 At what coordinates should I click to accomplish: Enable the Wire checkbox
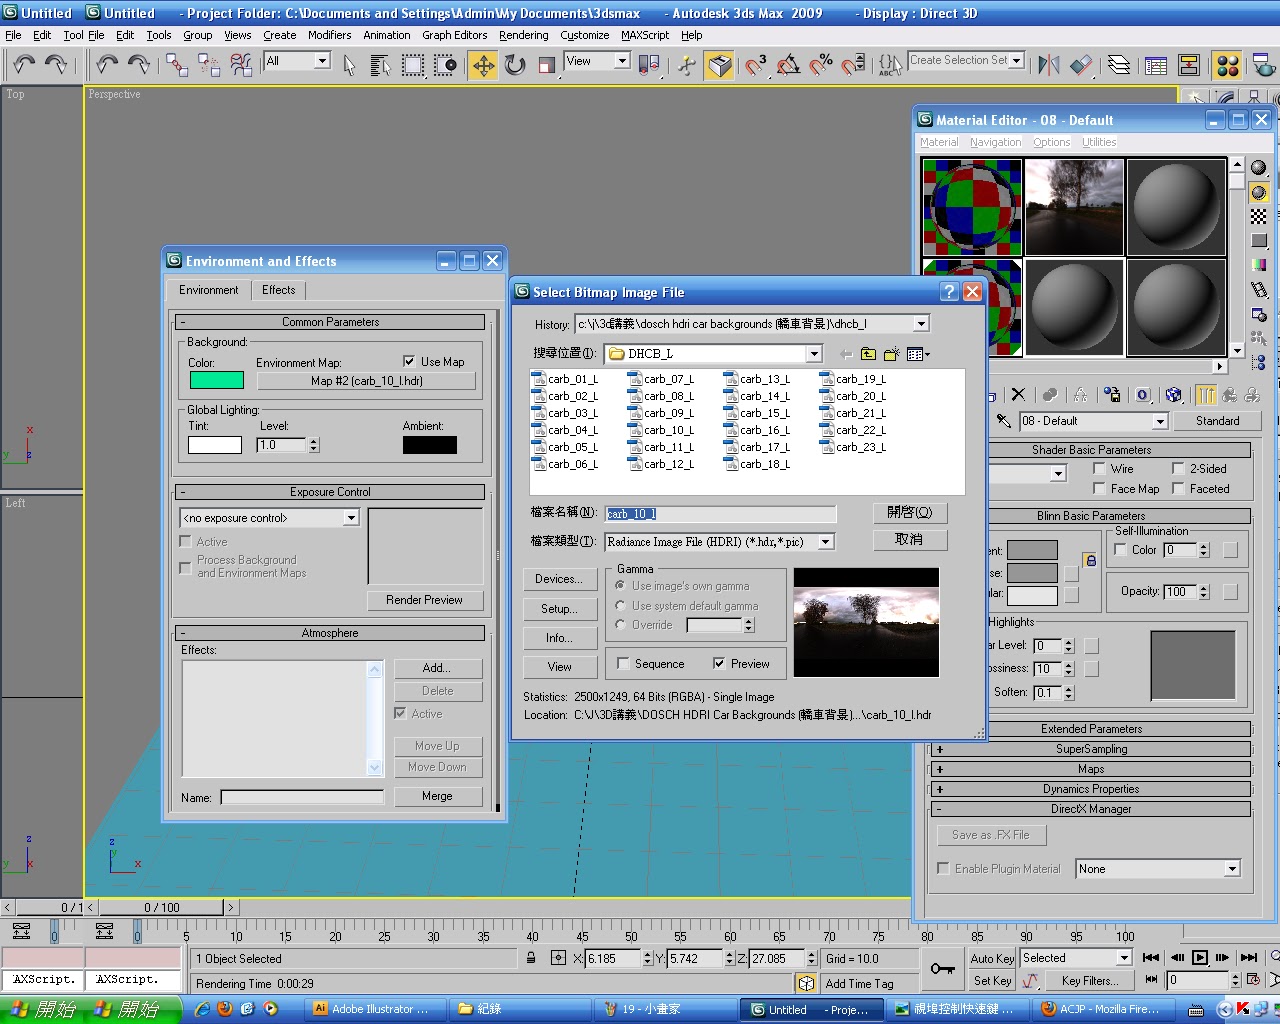point(1099,468)
